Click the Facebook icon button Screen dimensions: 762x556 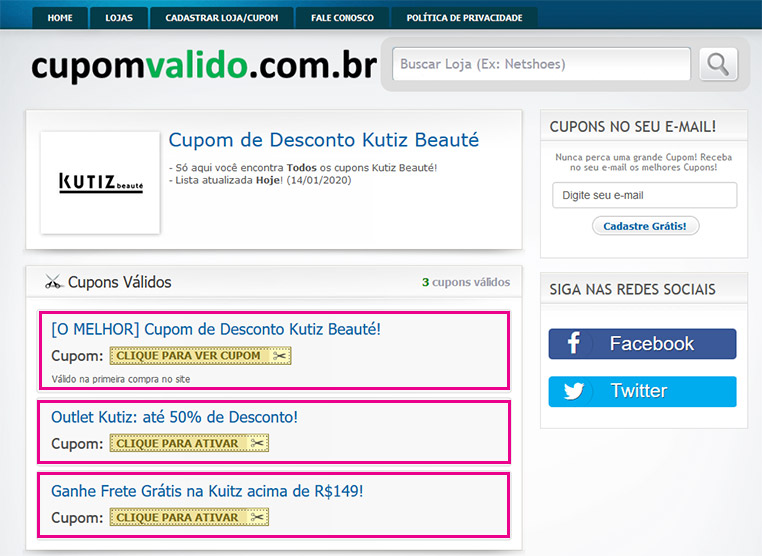click(642, 344)
